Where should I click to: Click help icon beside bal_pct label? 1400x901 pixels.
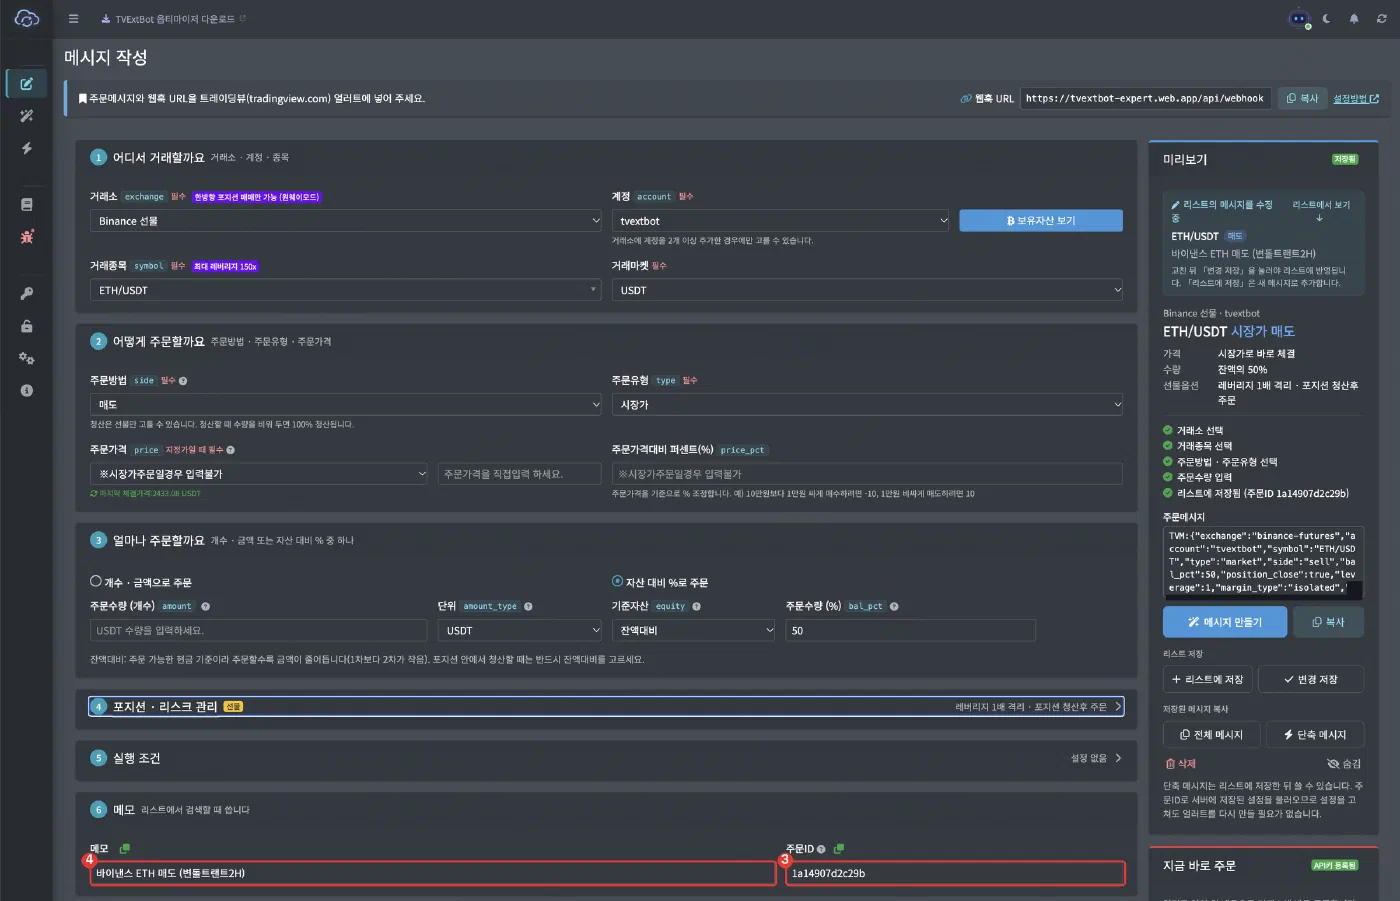894,606
